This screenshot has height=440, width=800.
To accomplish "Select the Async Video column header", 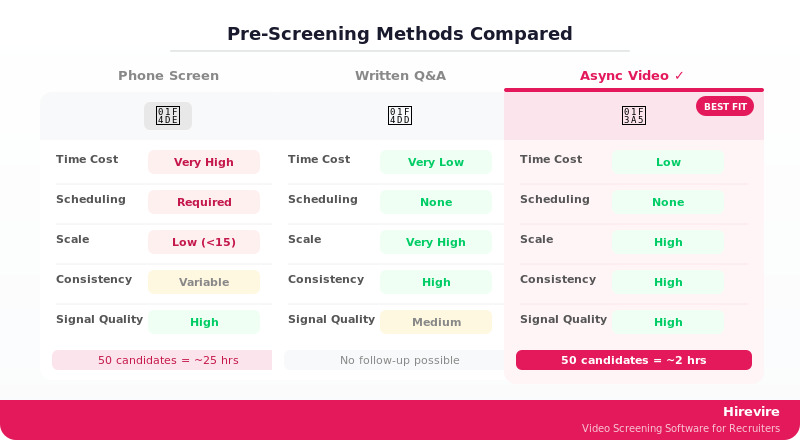I will (632, 76).
